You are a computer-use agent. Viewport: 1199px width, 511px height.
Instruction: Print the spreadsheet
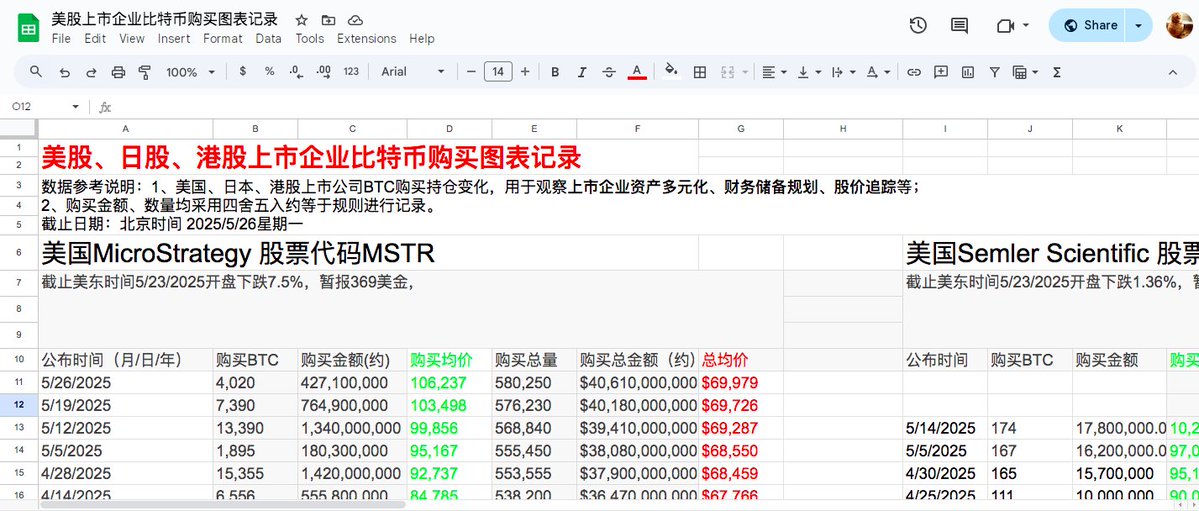[118, 72]
